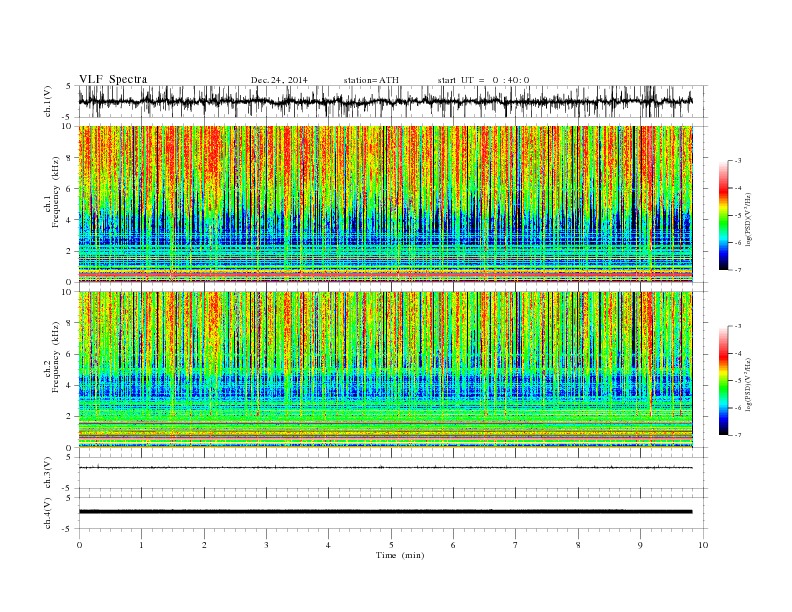Click the 'ch.1(V)' waveform axis label

[x=48, y=101]
